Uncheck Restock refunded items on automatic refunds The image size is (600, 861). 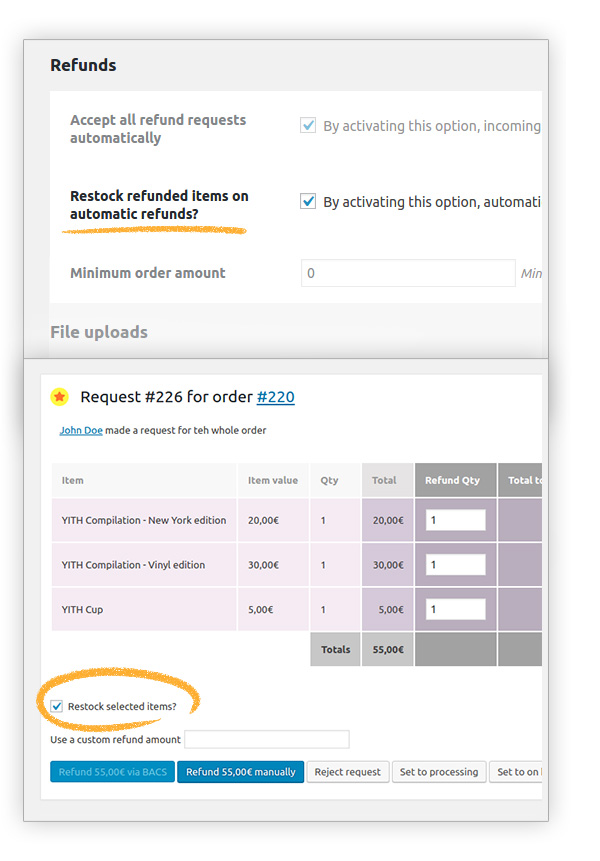tap(308, 201)
